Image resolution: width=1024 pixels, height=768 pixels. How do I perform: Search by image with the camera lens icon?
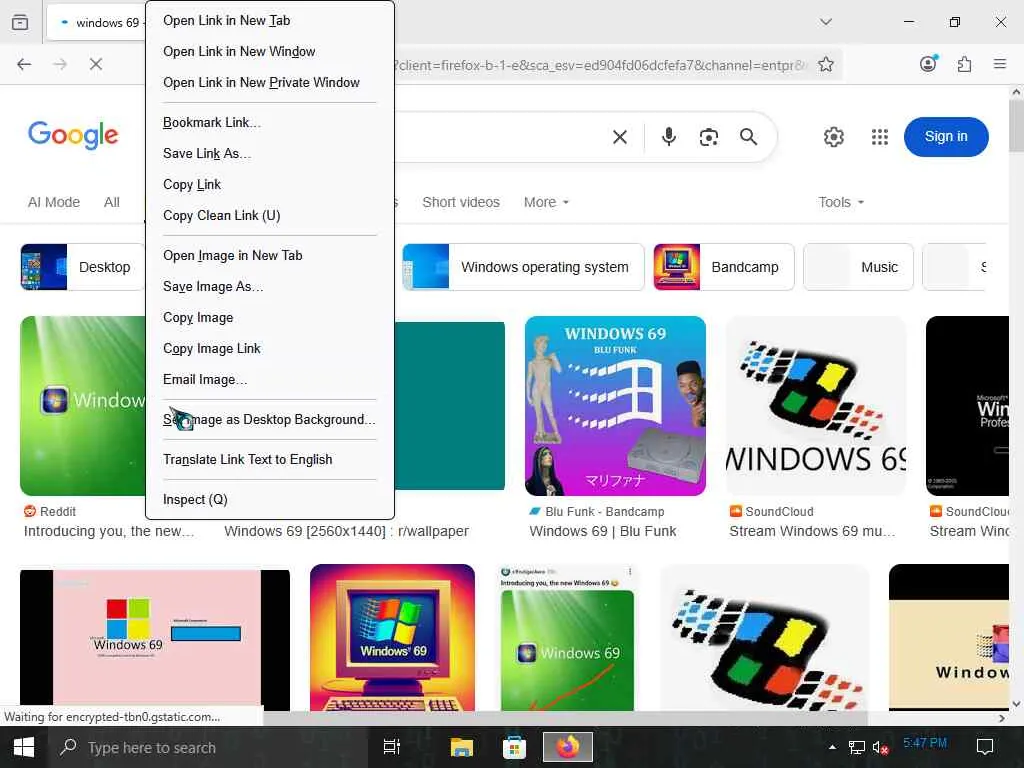click(x=709, y=136)
